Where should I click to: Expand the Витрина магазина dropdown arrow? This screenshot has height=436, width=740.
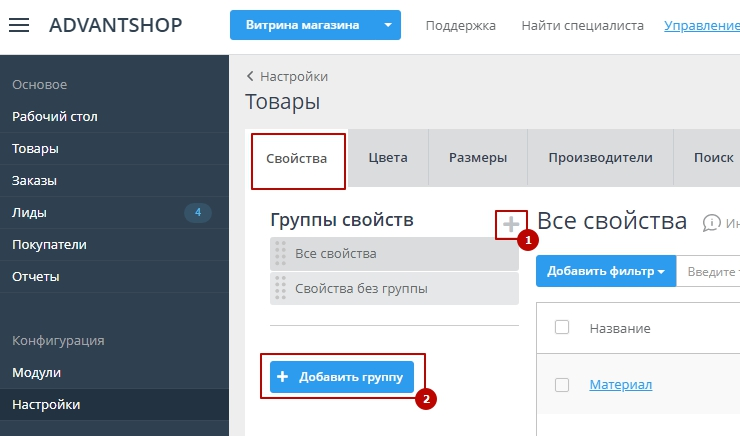(387, 25)
